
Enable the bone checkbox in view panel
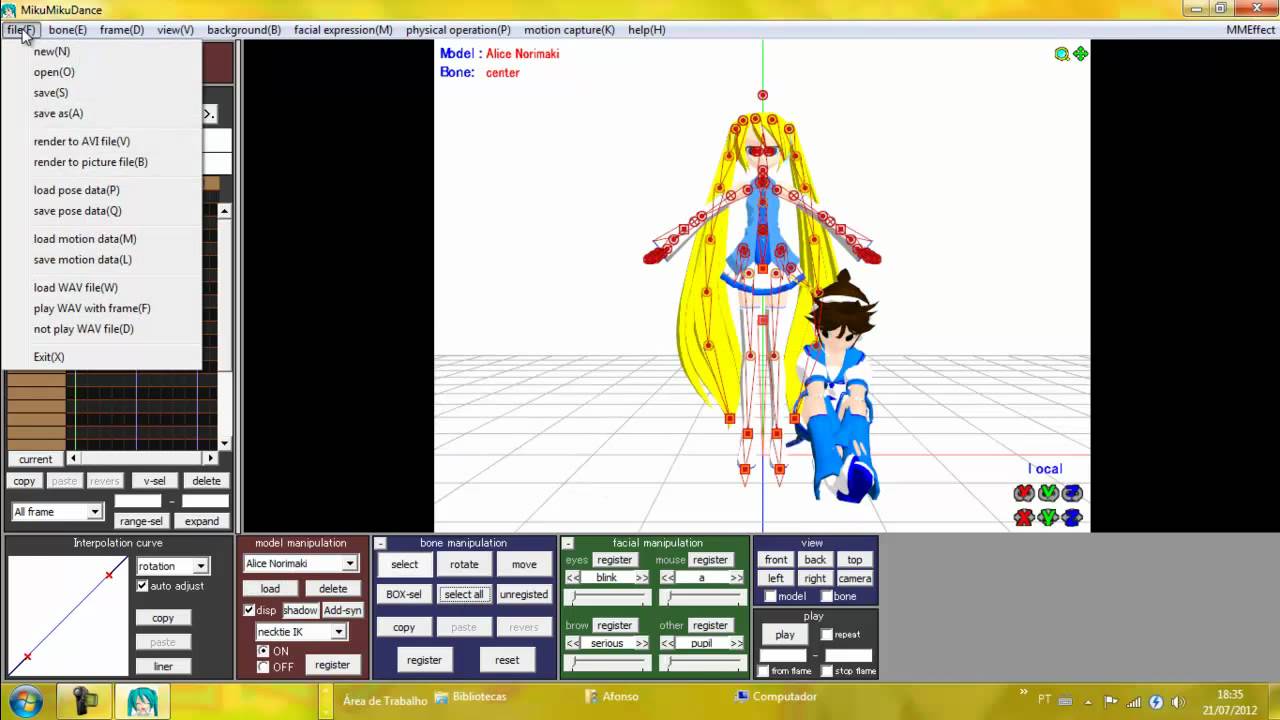(827, 597)
